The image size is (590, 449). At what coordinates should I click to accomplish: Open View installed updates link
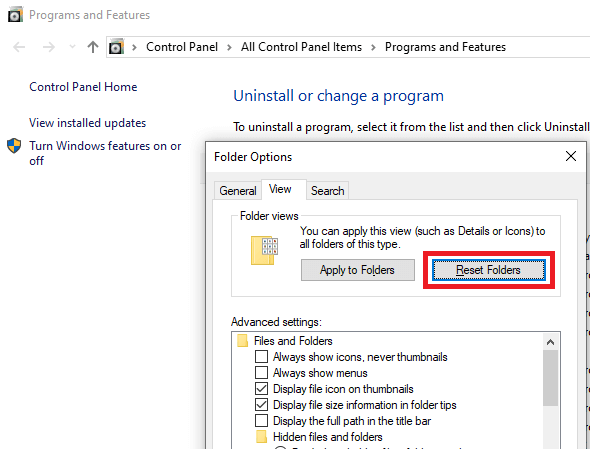pos(88,123)
